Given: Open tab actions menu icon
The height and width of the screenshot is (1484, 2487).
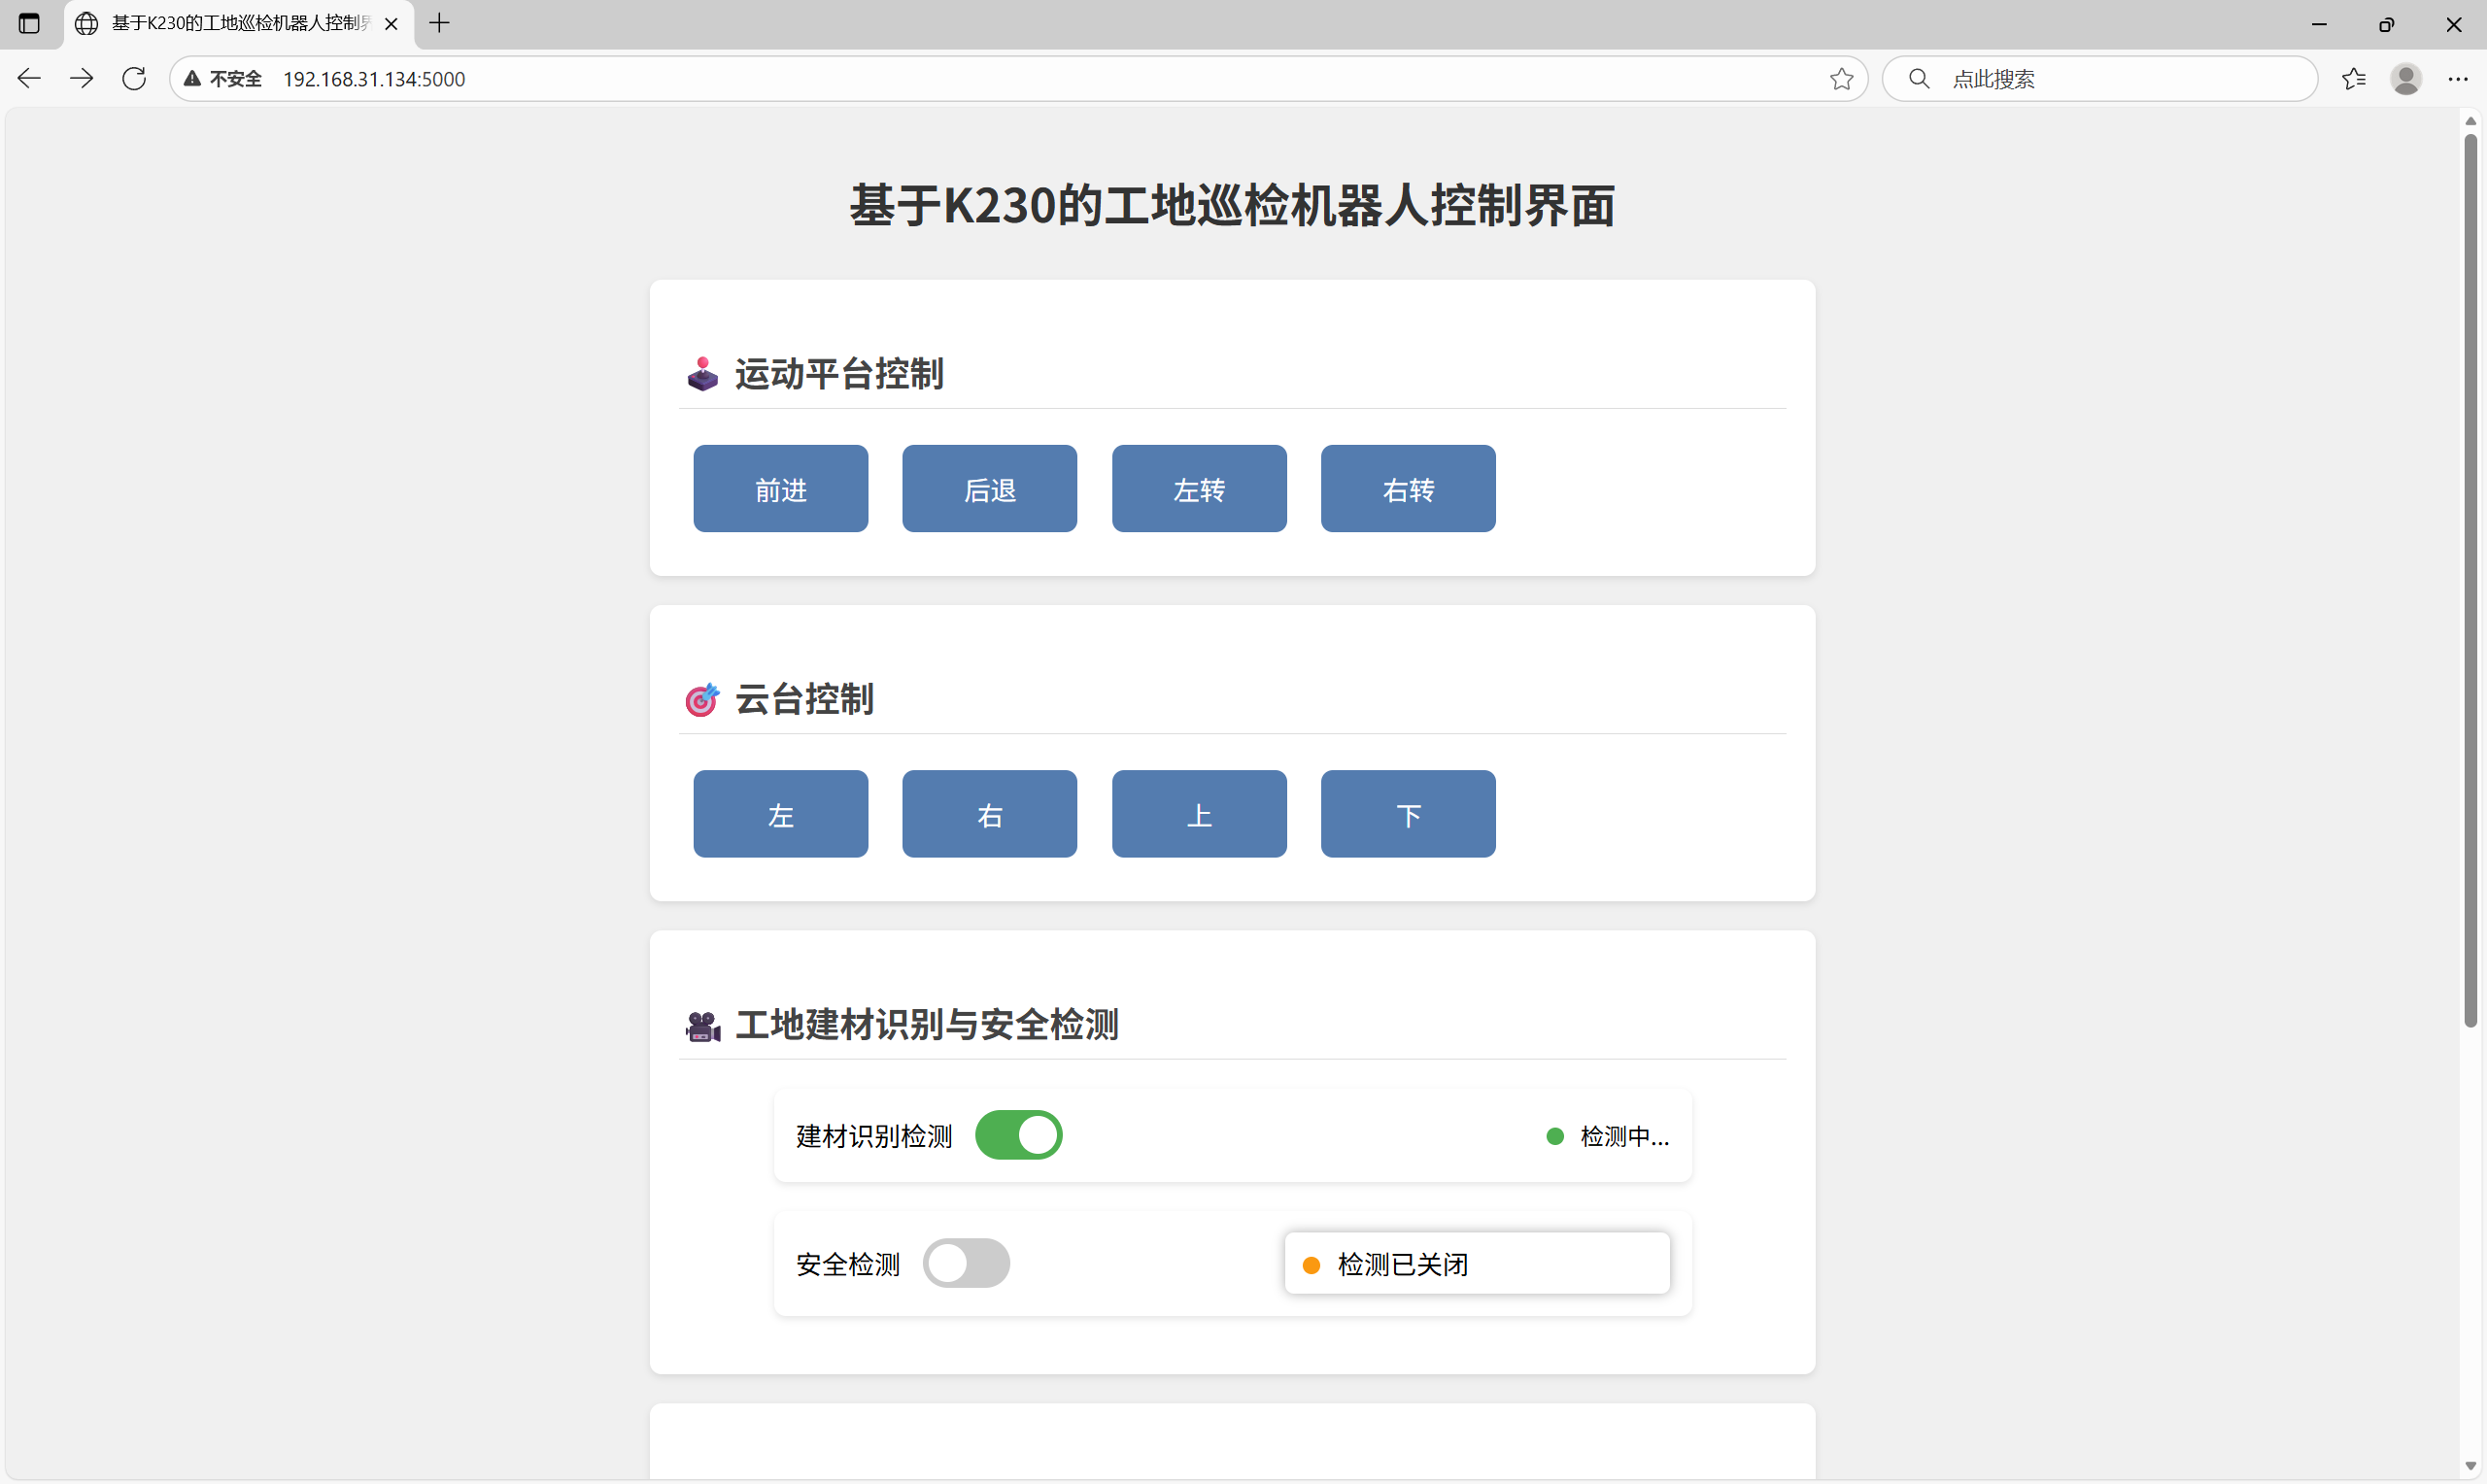Looking at the screenshot, I should (x=29, y=23).
